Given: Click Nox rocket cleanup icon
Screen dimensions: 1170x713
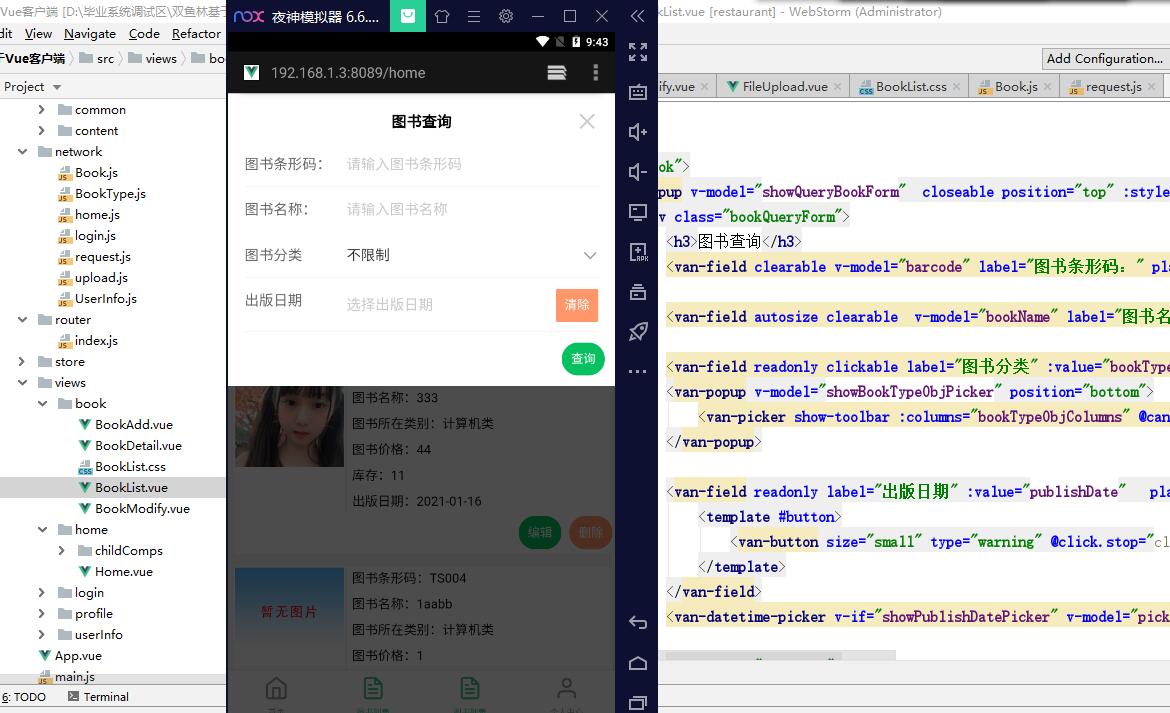Looking at the screenshot, I should point(637,331).
